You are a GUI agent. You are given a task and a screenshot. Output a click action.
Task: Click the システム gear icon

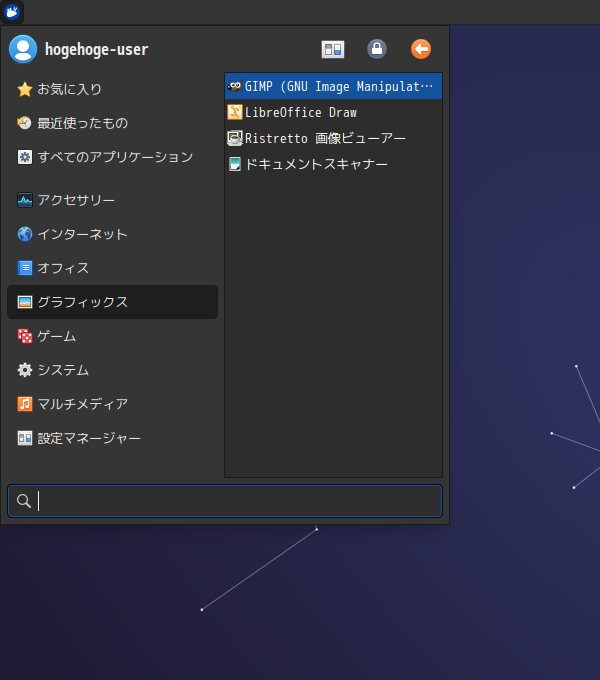pos(25,370)
